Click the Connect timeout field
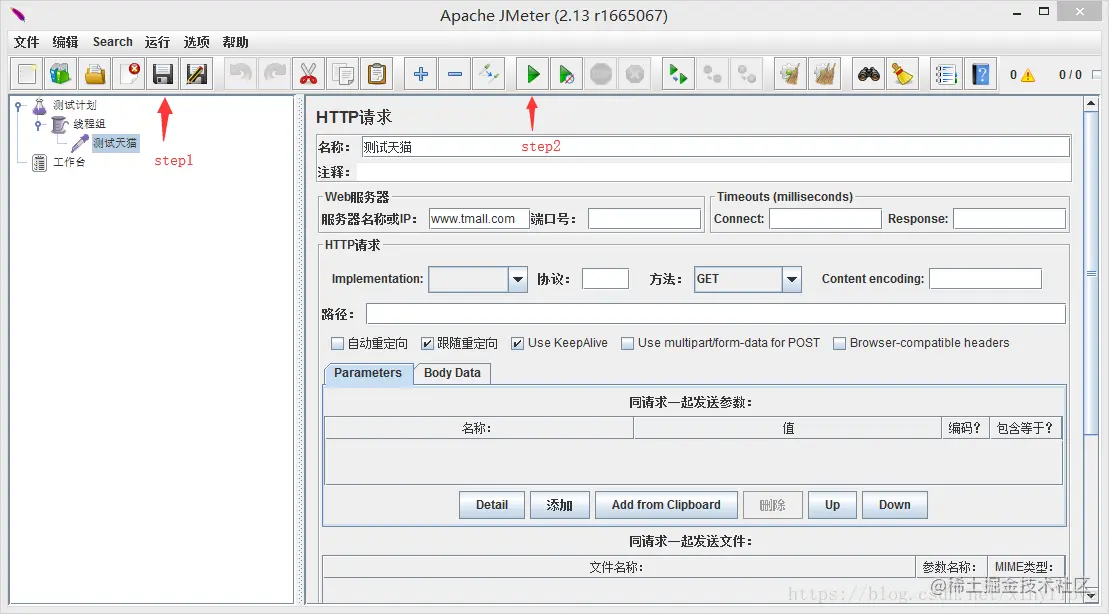 (825, 219)
